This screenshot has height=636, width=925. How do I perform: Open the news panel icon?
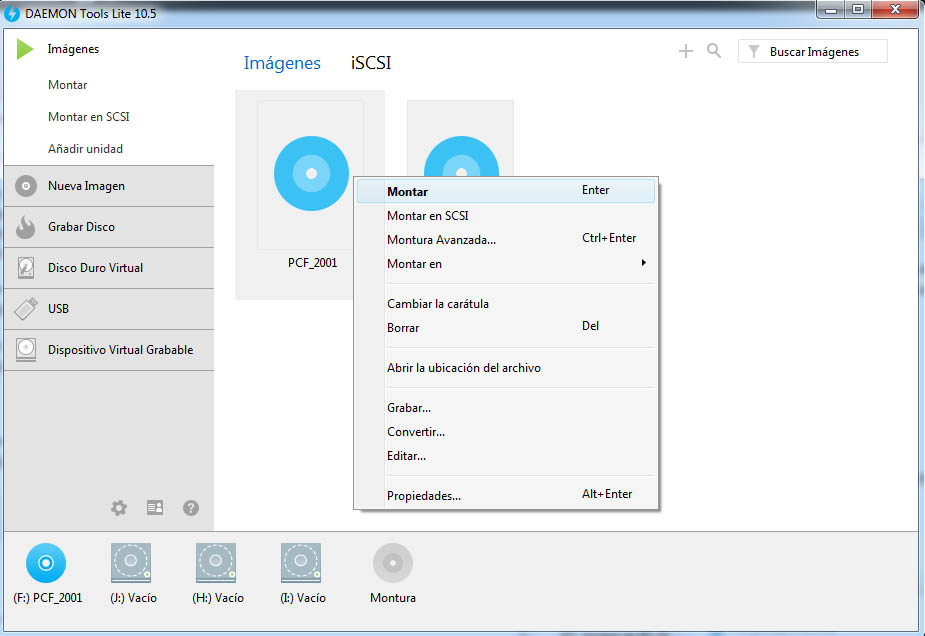155,507
